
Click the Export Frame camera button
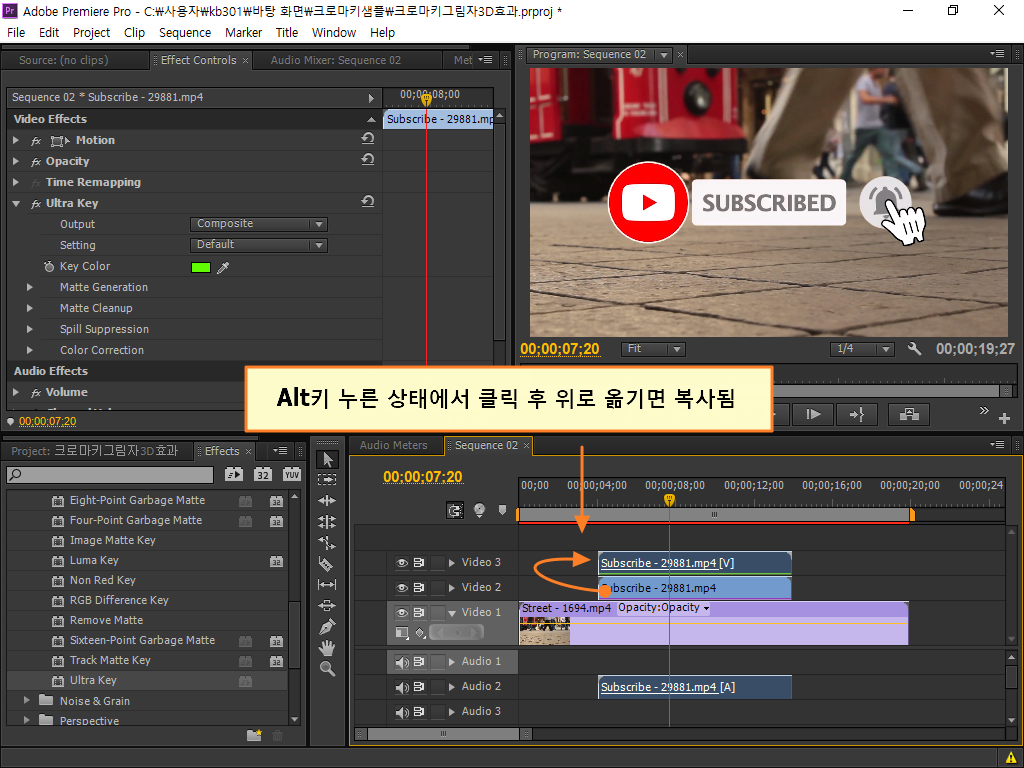(909, 414)
